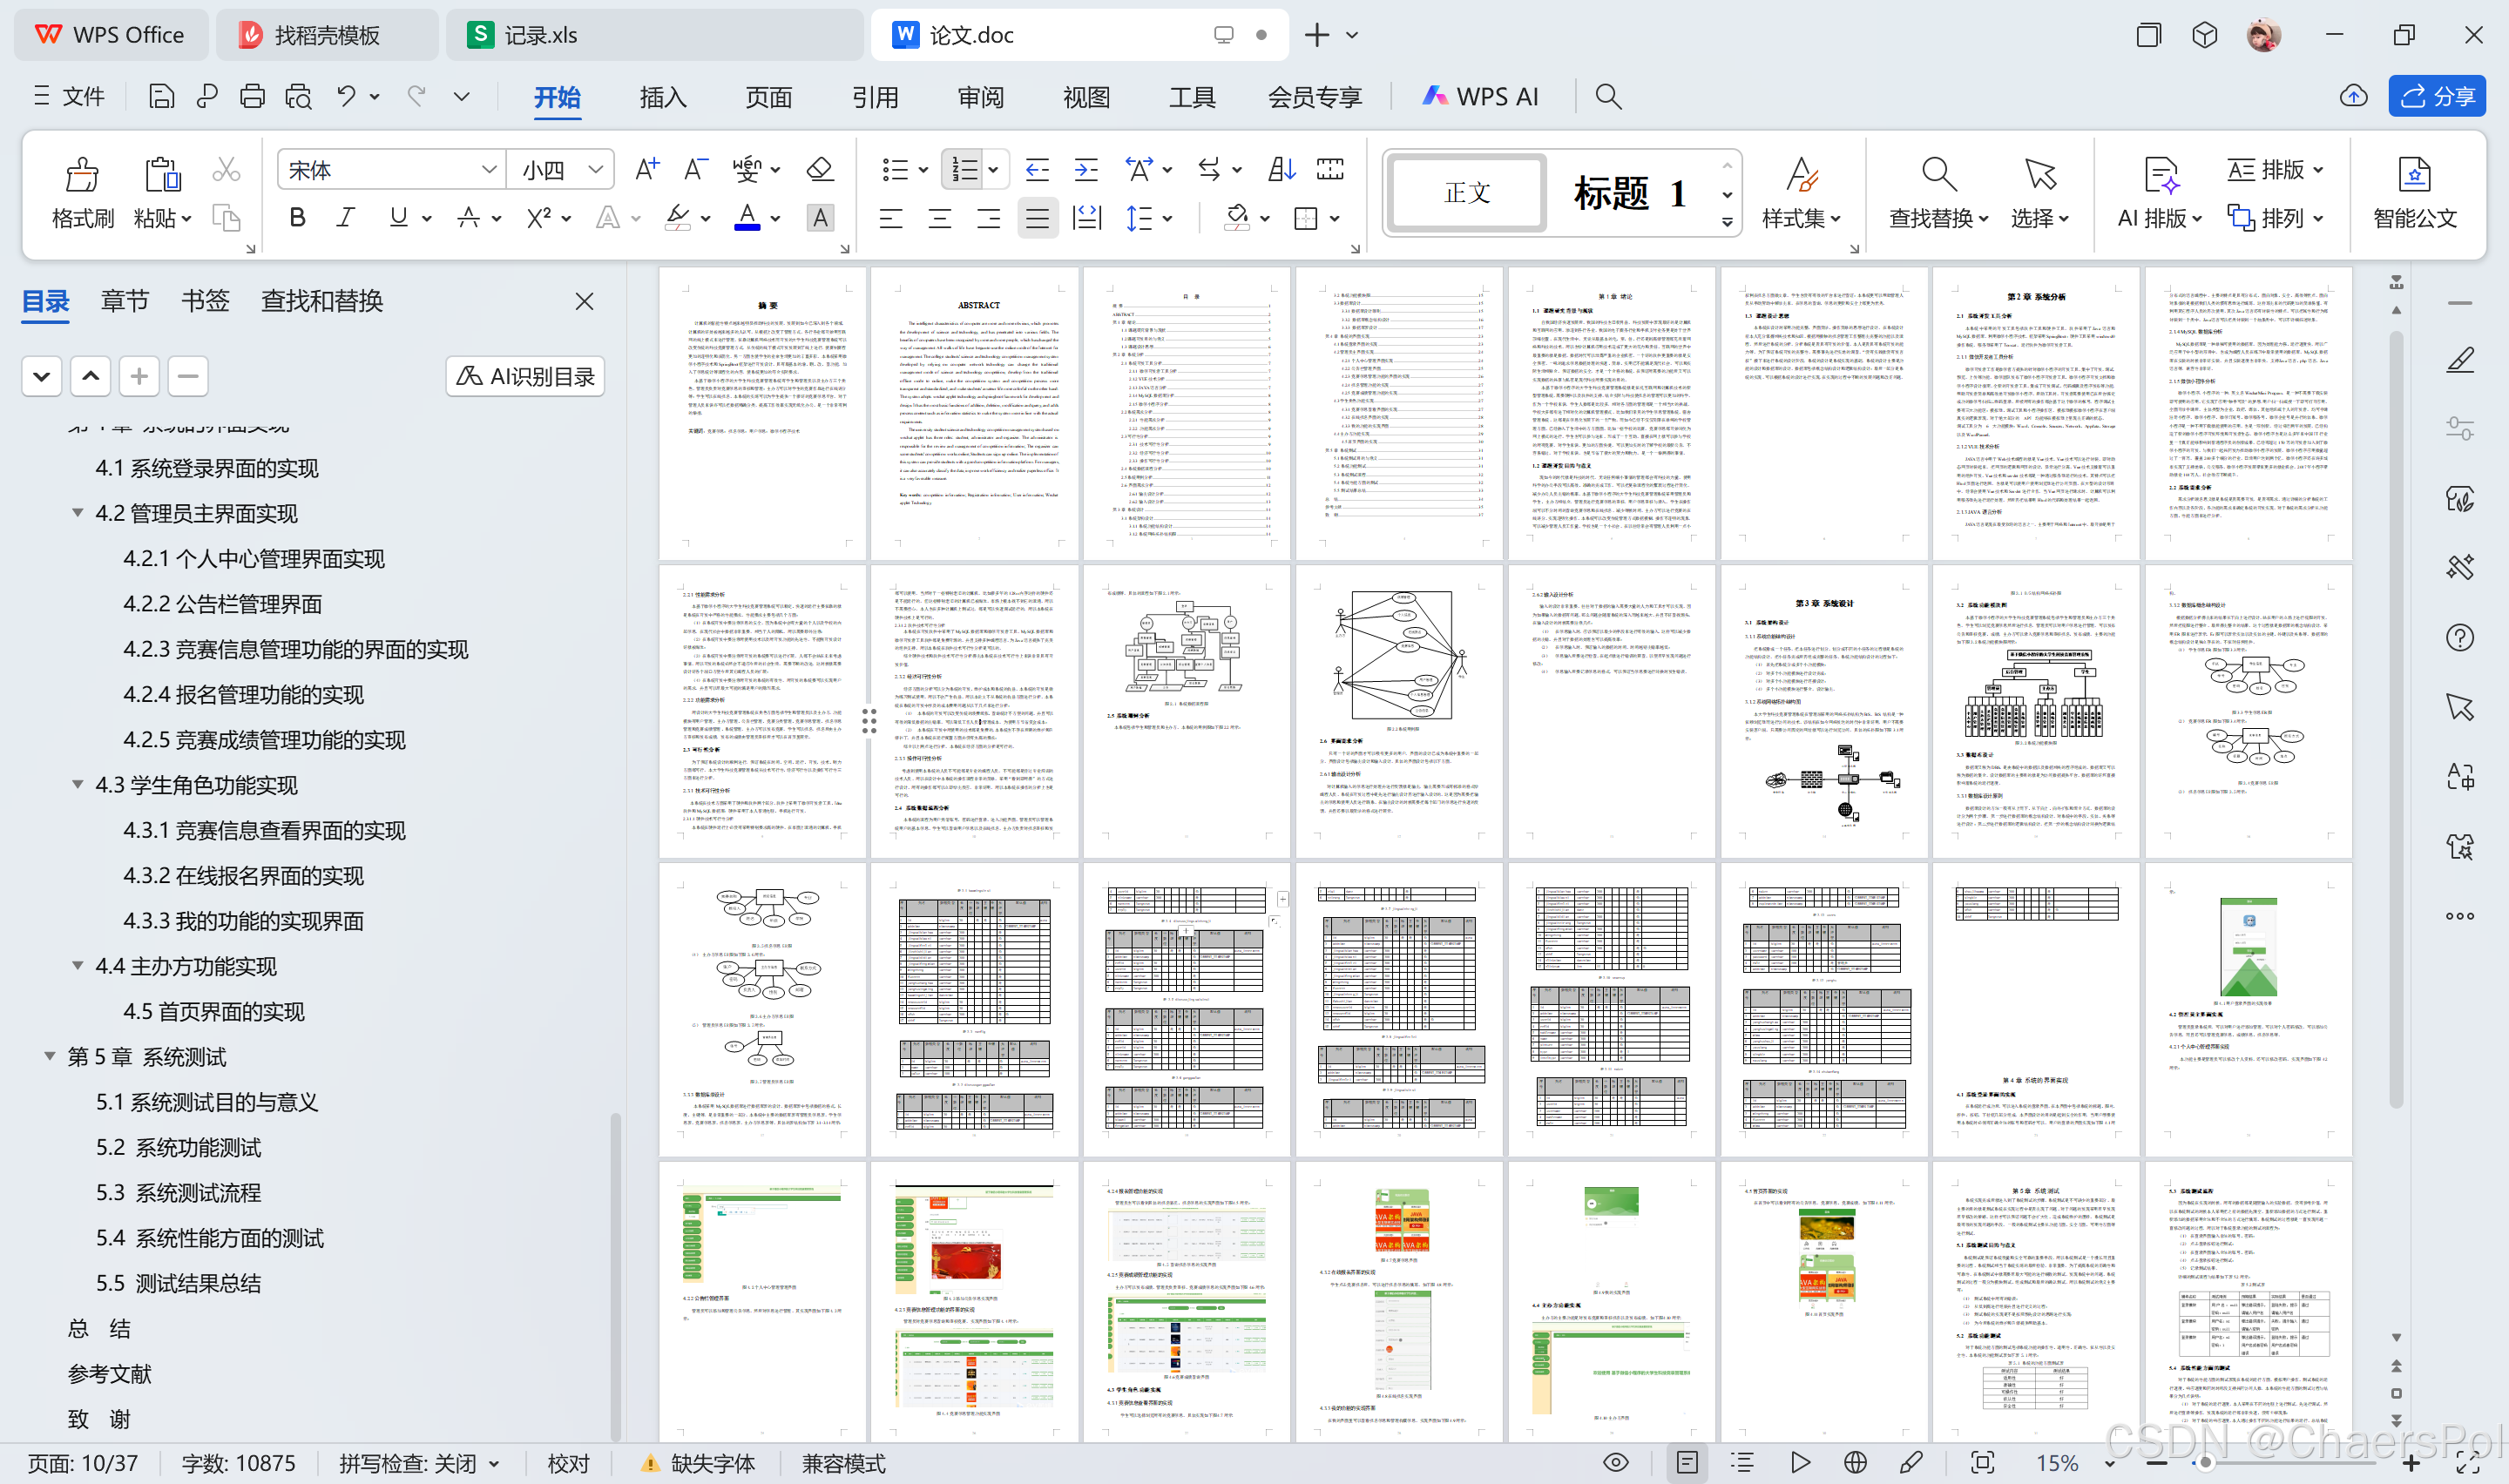Click the three-dots more icon in right sidebar
This screenshot has height=1484, width=2509.
pyautogui.click(x=2460, y=916)
